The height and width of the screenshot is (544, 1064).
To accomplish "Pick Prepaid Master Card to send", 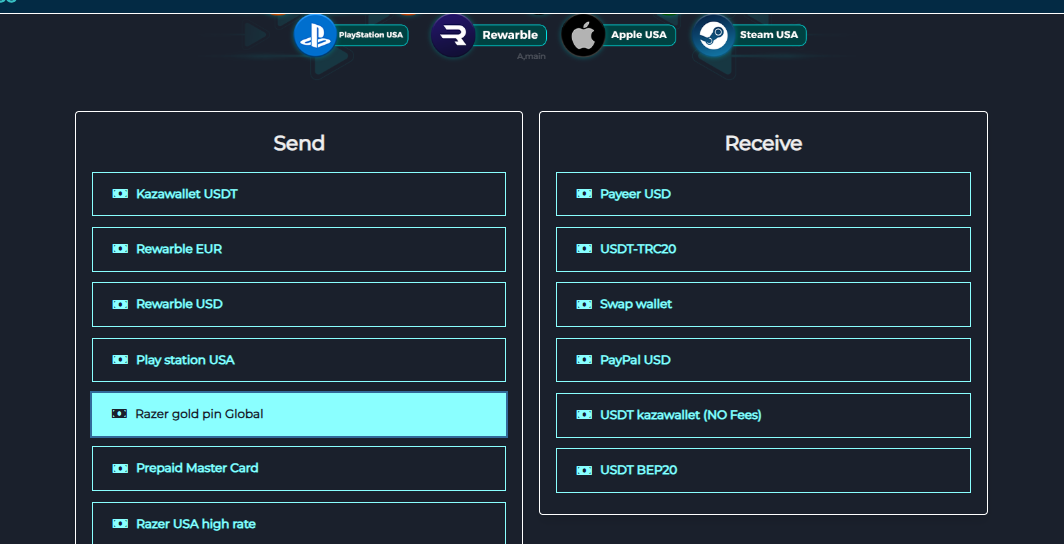I will click(x=299, y=468).
